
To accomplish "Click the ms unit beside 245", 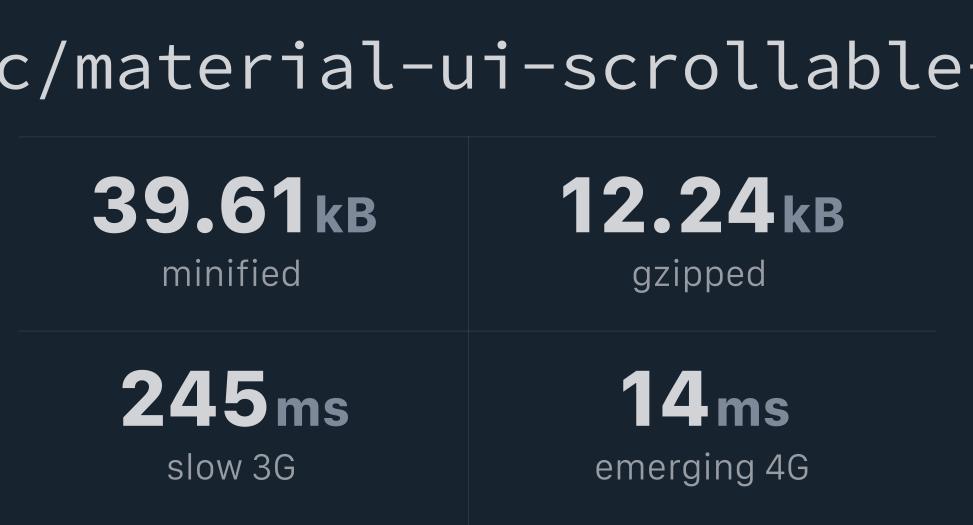I will point(312,409).
